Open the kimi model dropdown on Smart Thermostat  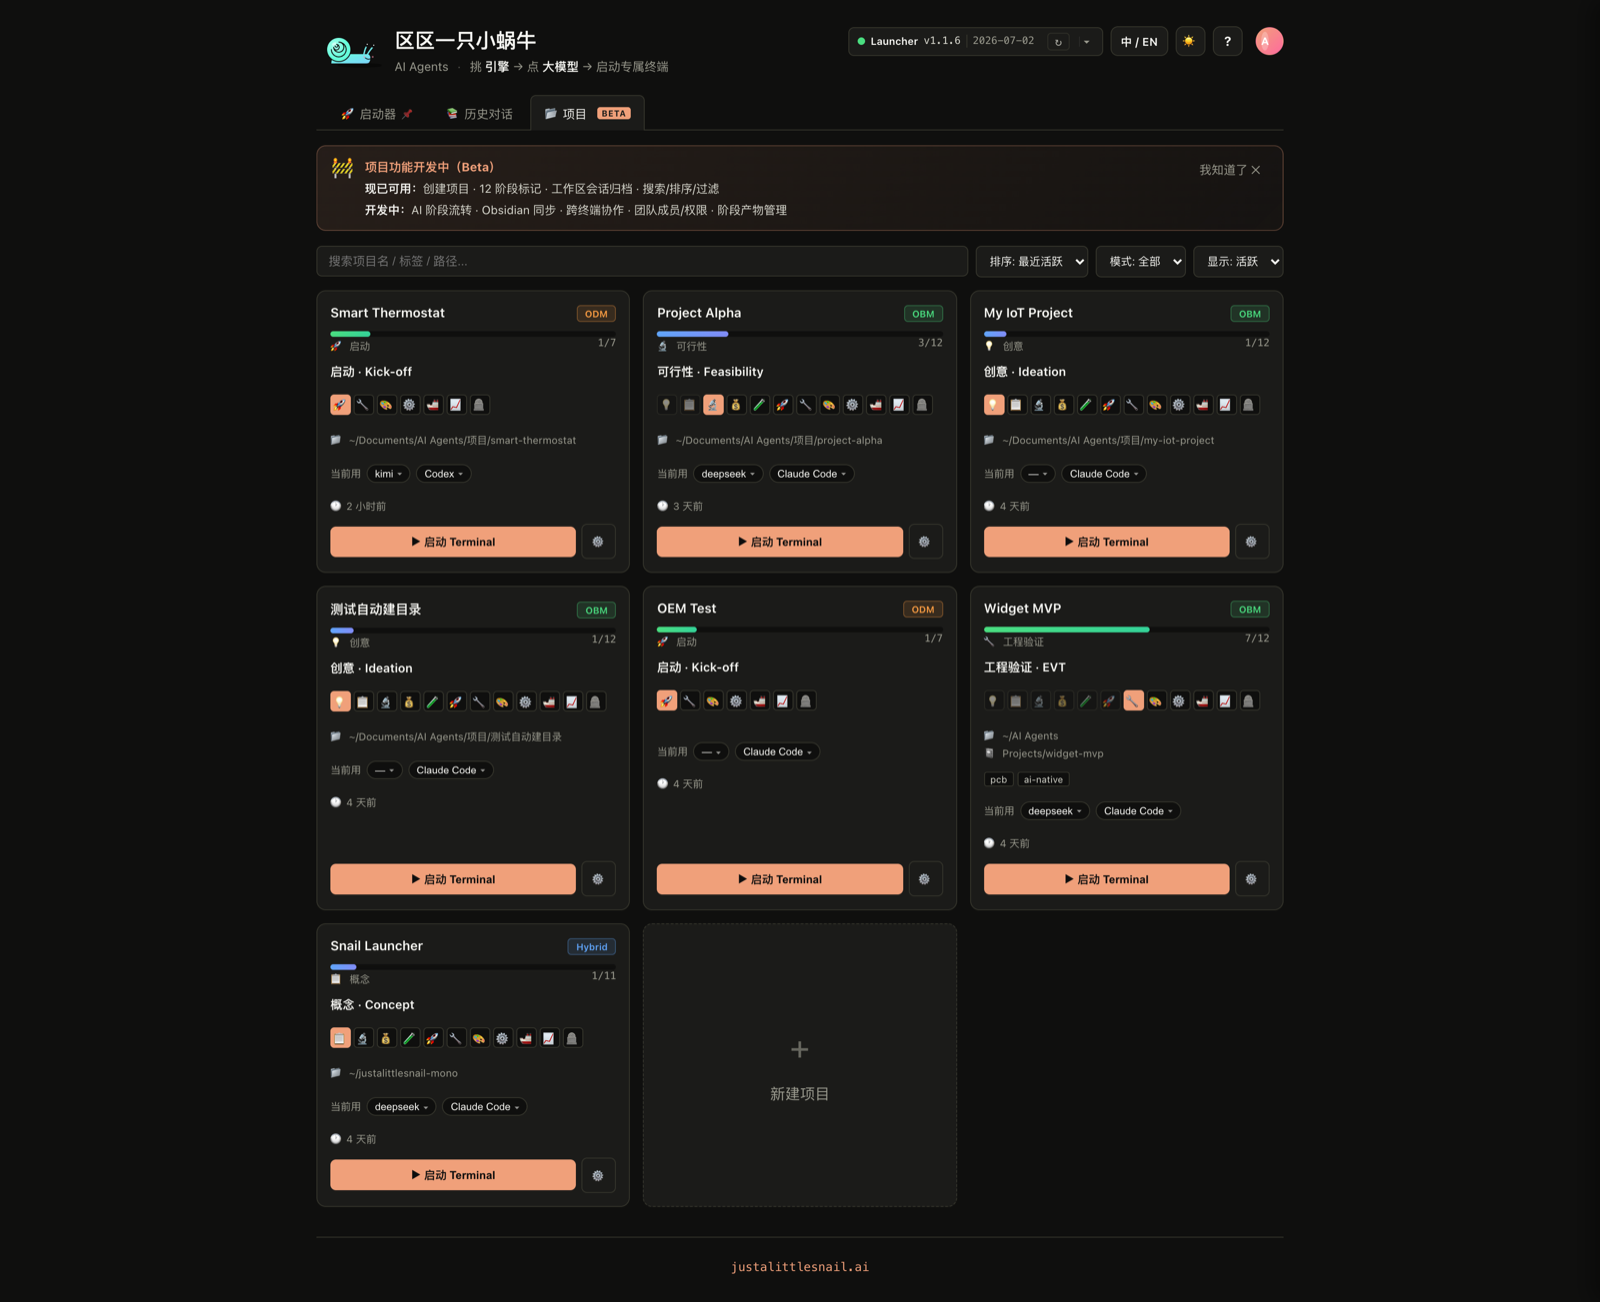(x=388, y=474)
